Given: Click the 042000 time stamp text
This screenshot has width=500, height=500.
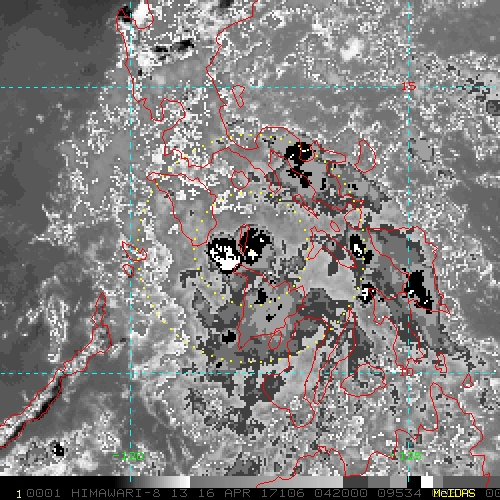Looking at the screenshot, I should pyautogui.click(x=341, y=493).
